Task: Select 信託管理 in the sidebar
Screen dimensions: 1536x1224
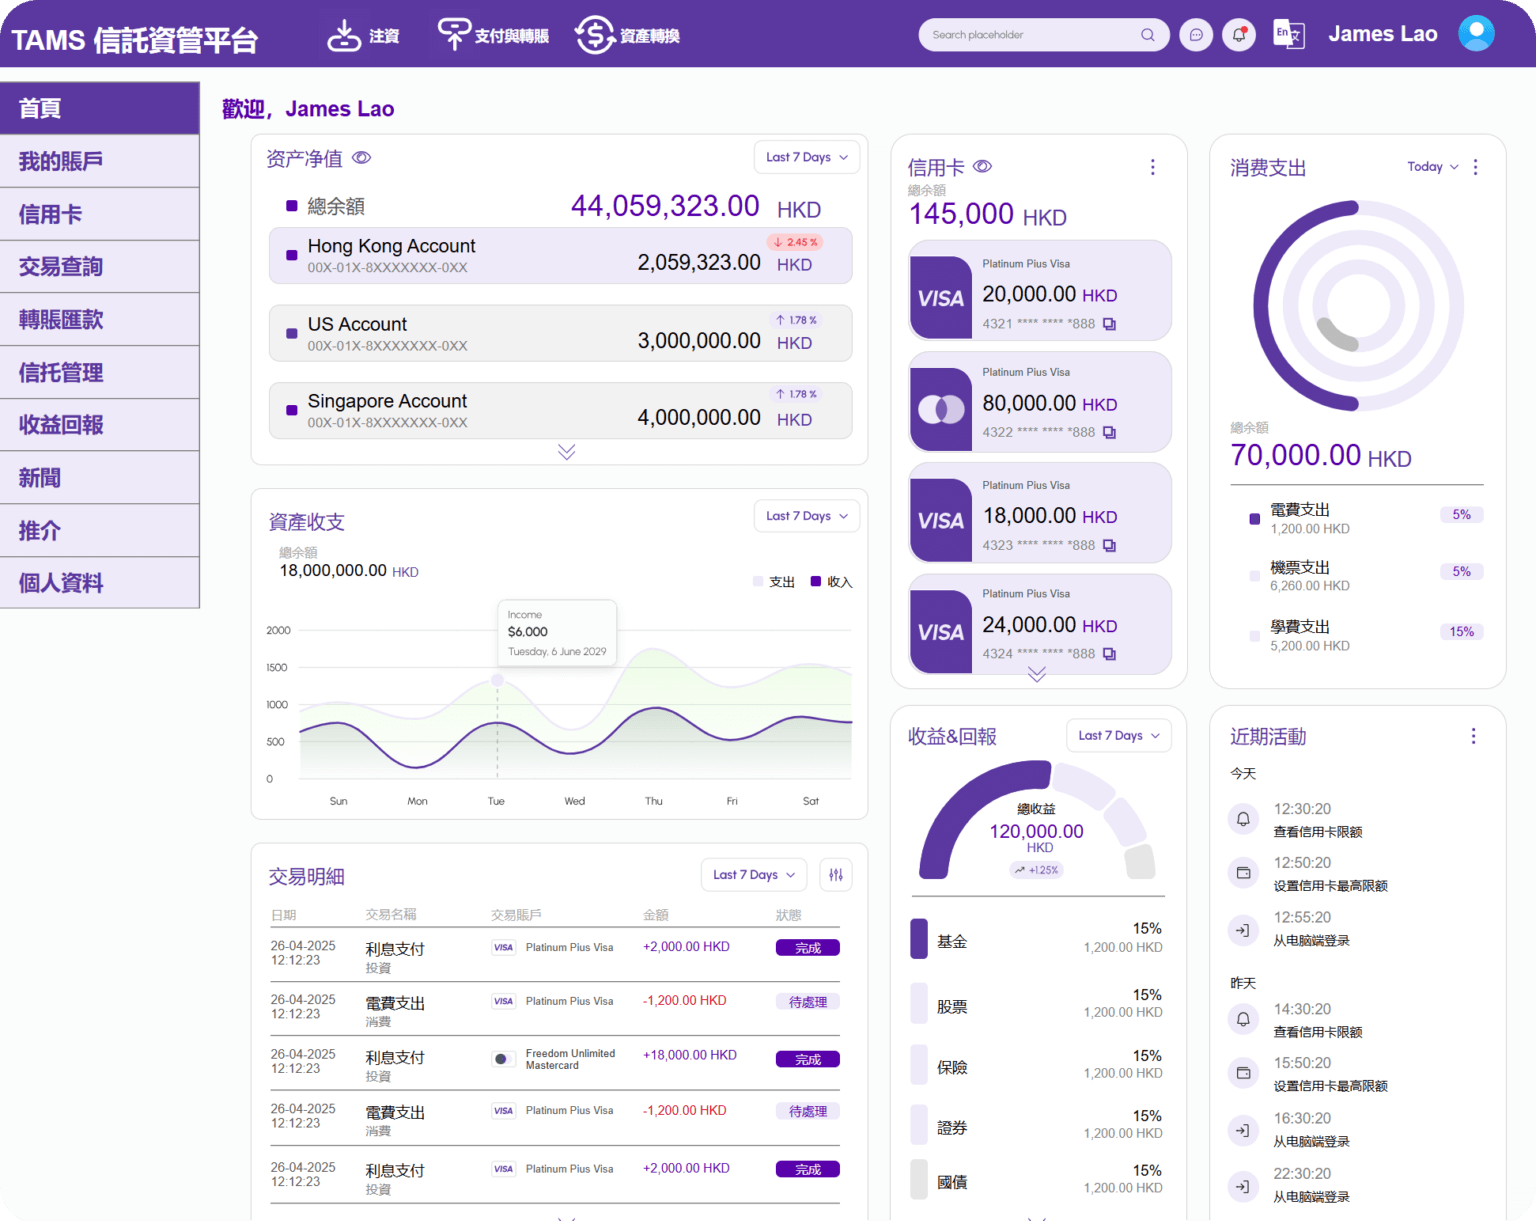Action: tap(100, 373)
